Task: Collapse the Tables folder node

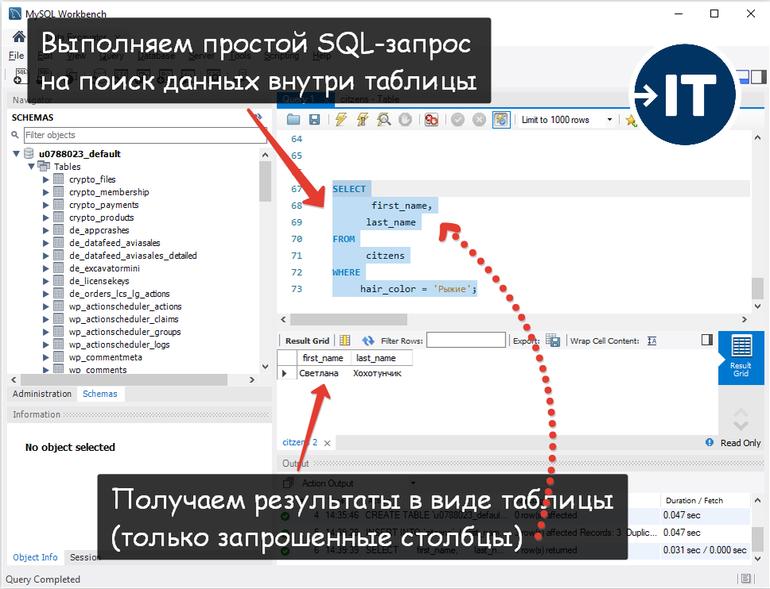Action: (x=31, y=167)
